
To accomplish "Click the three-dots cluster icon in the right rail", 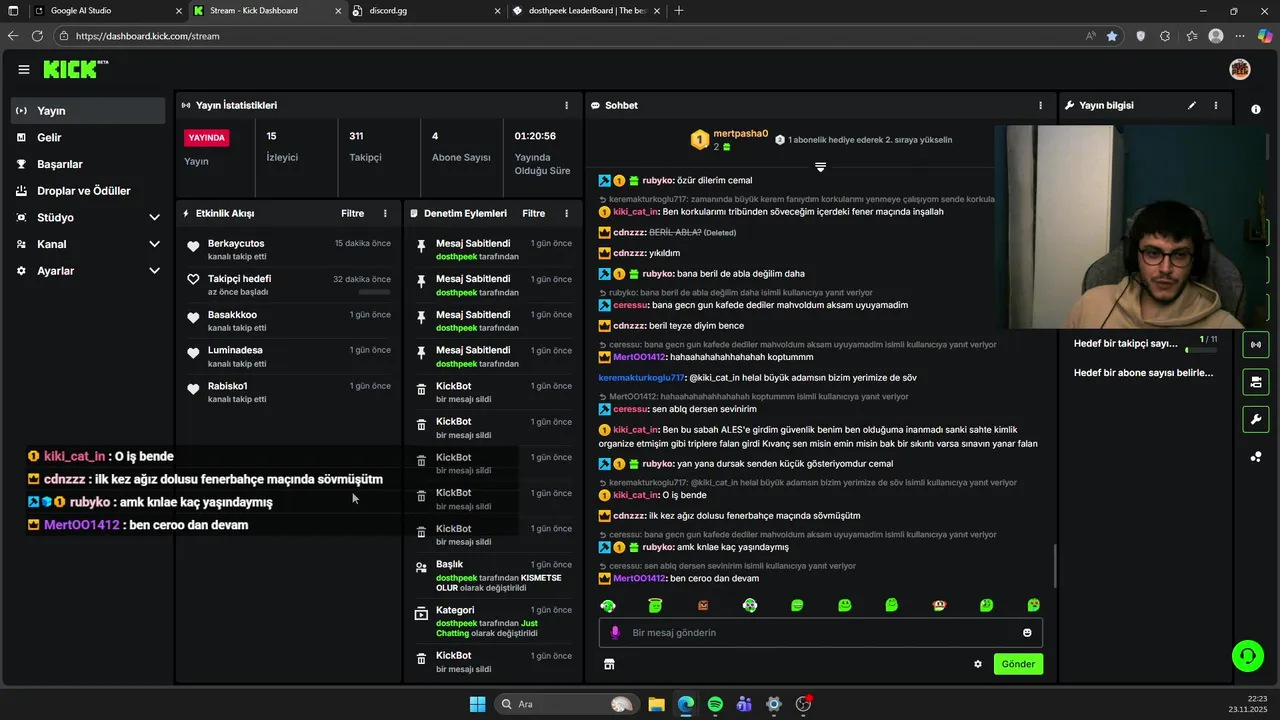I will [x=1256, y=457].
